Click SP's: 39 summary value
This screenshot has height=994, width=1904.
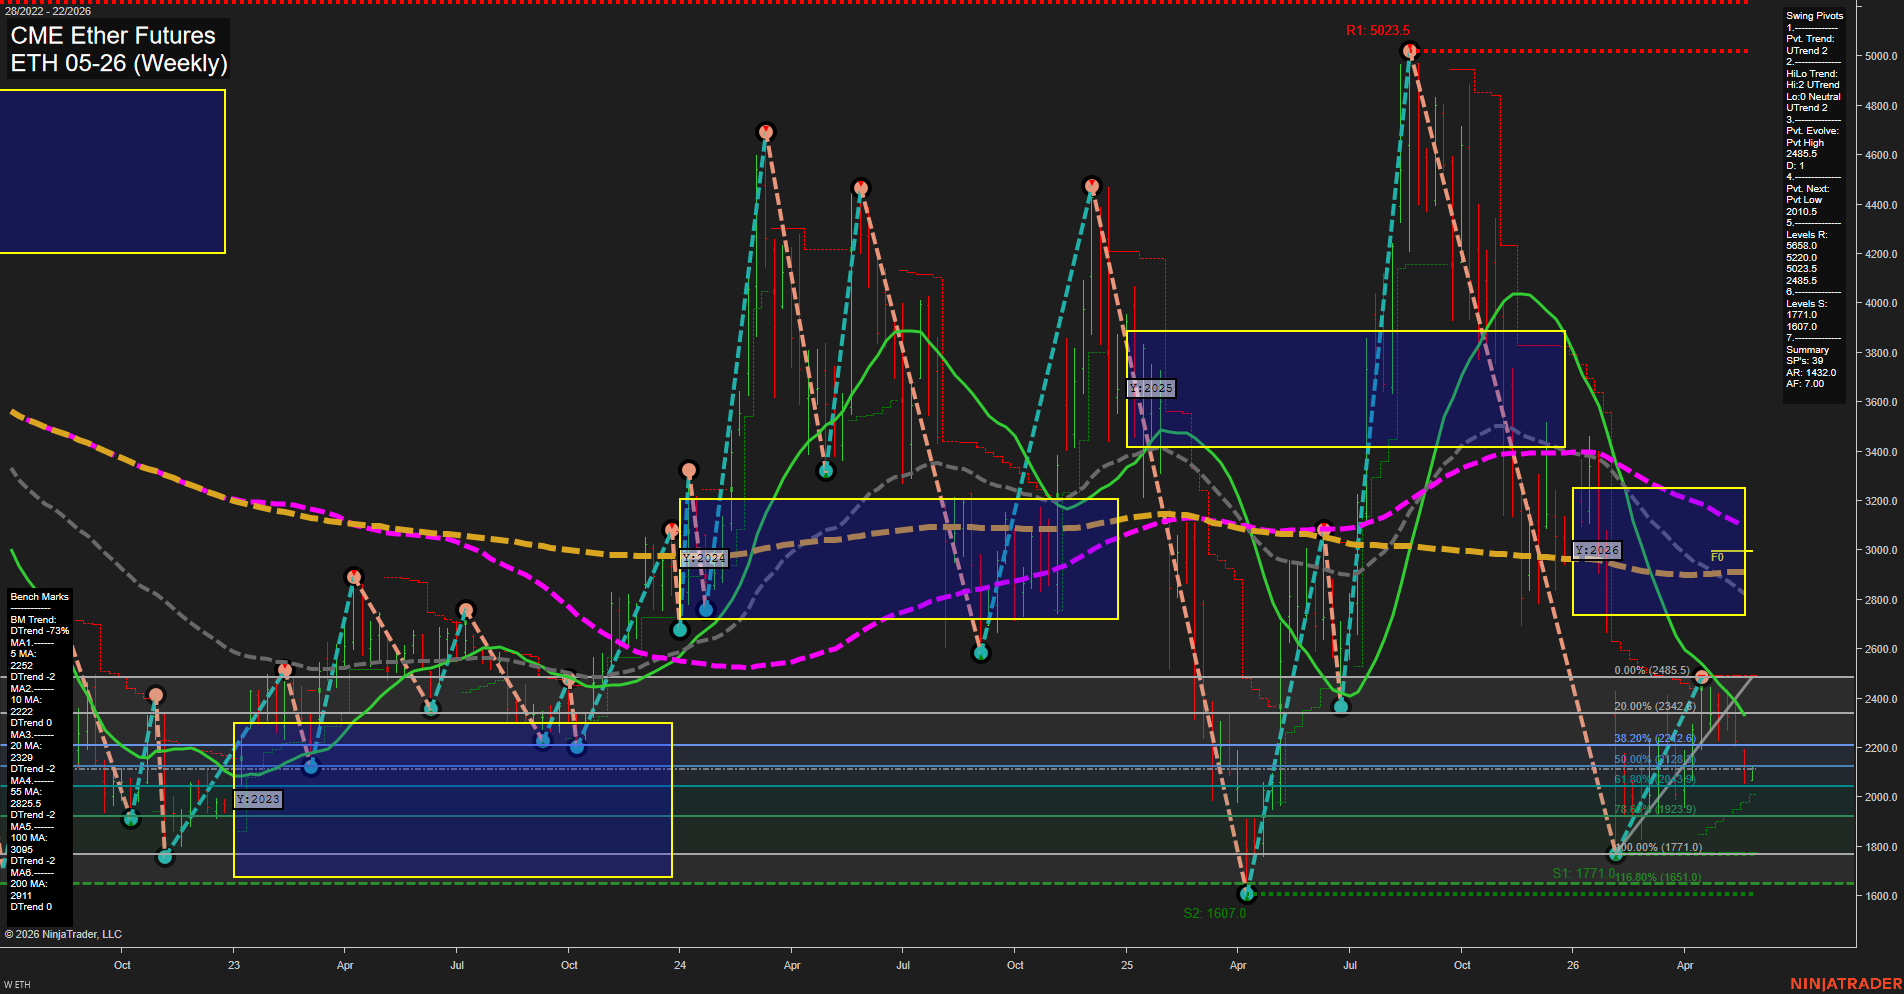click(x=1804, y=361)
